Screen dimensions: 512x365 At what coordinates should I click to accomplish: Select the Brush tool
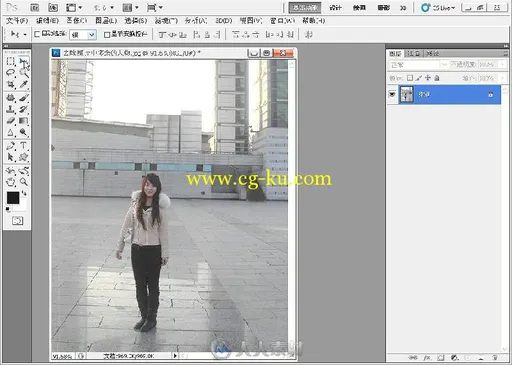(23, 98)
